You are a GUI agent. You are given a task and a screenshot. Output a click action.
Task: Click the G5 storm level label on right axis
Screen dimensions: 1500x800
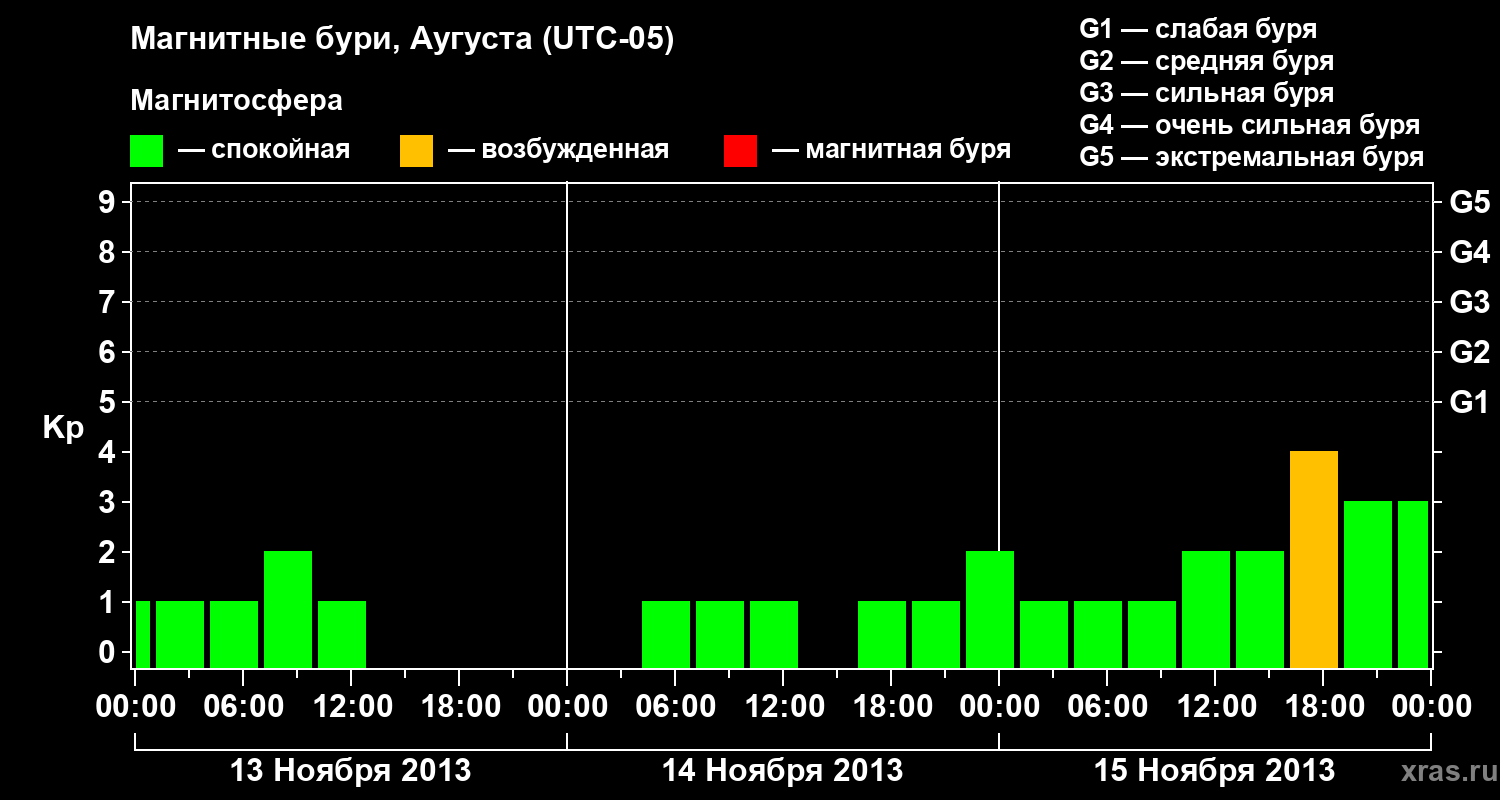(1469, 202)
